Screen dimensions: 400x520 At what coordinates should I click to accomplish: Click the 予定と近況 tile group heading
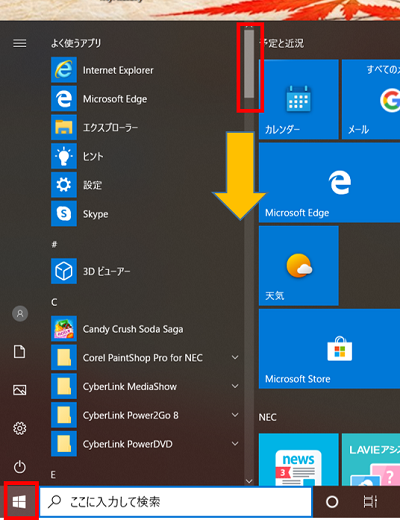pos(282,43)
